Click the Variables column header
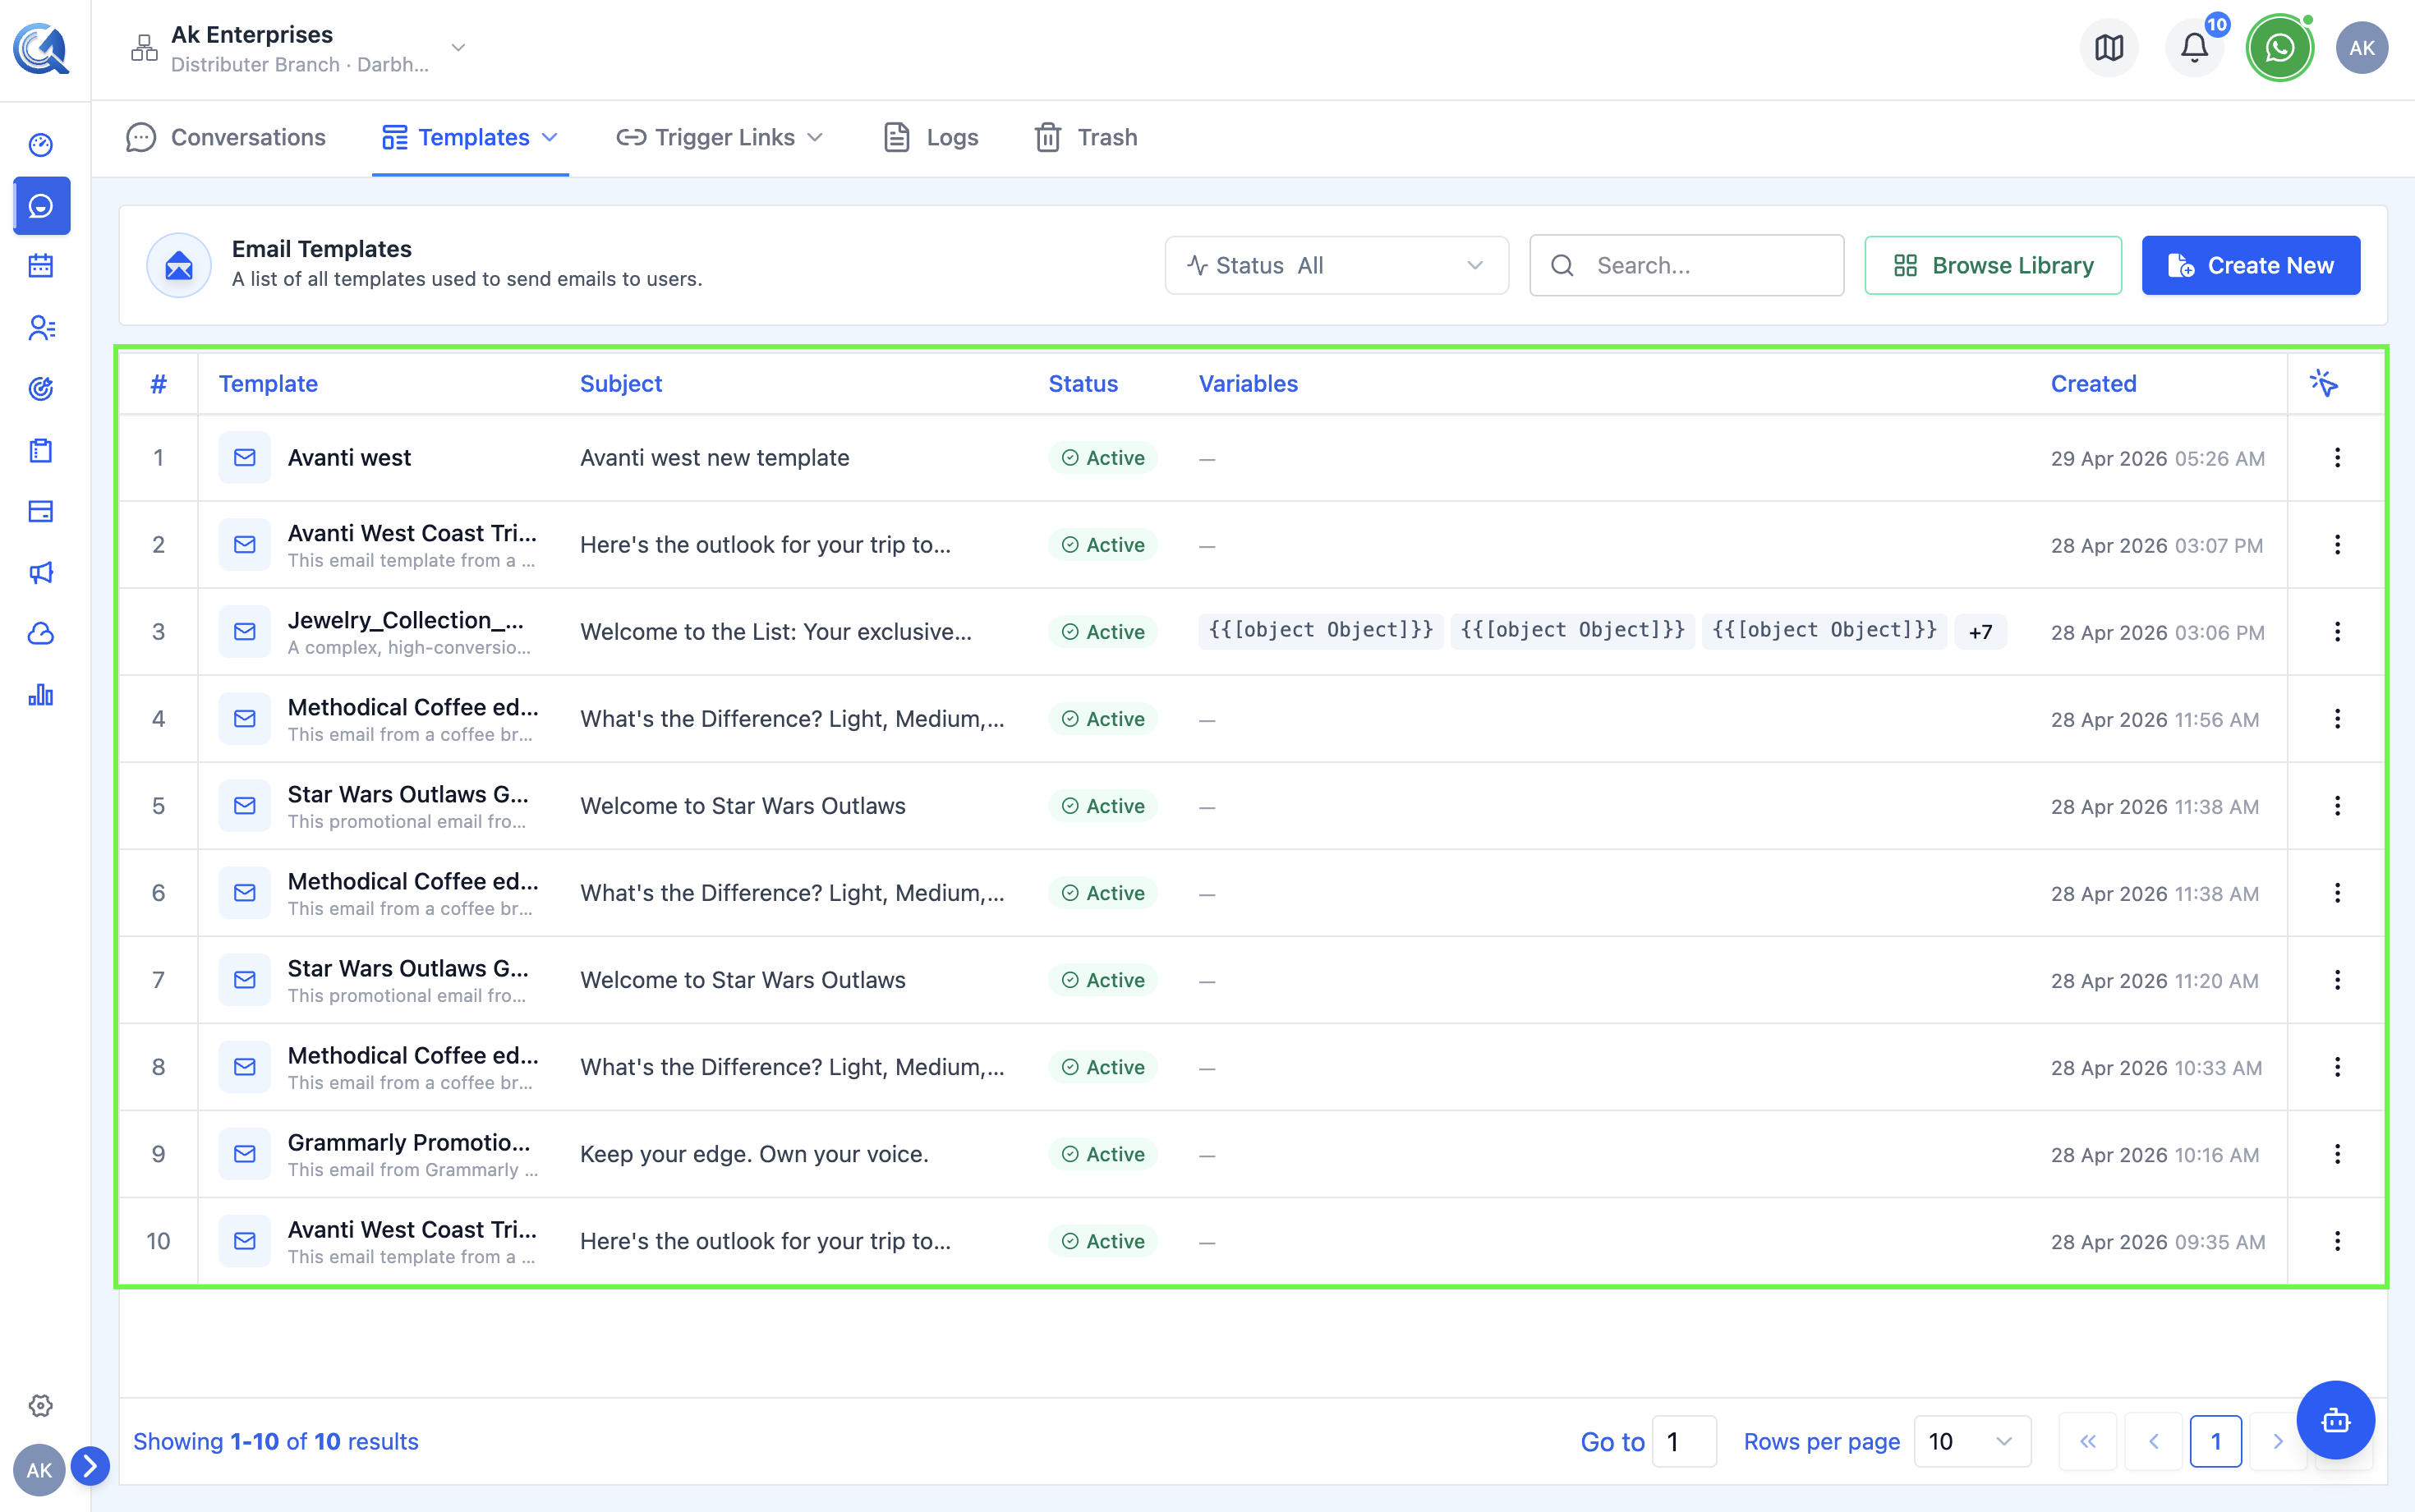 coord(1248,383)
